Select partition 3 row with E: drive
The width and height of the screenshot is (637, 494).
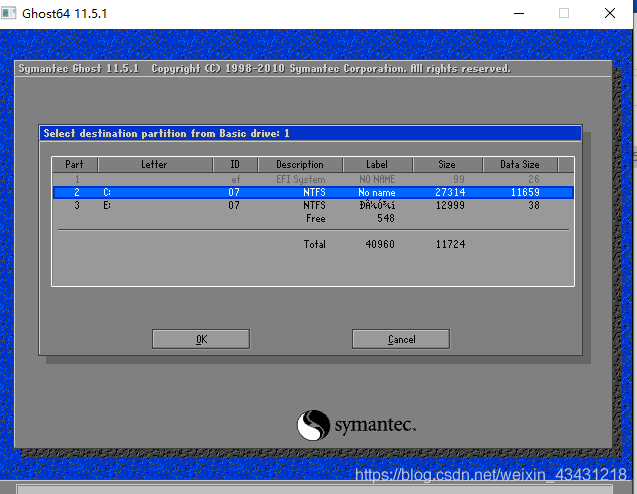(313, 205)
